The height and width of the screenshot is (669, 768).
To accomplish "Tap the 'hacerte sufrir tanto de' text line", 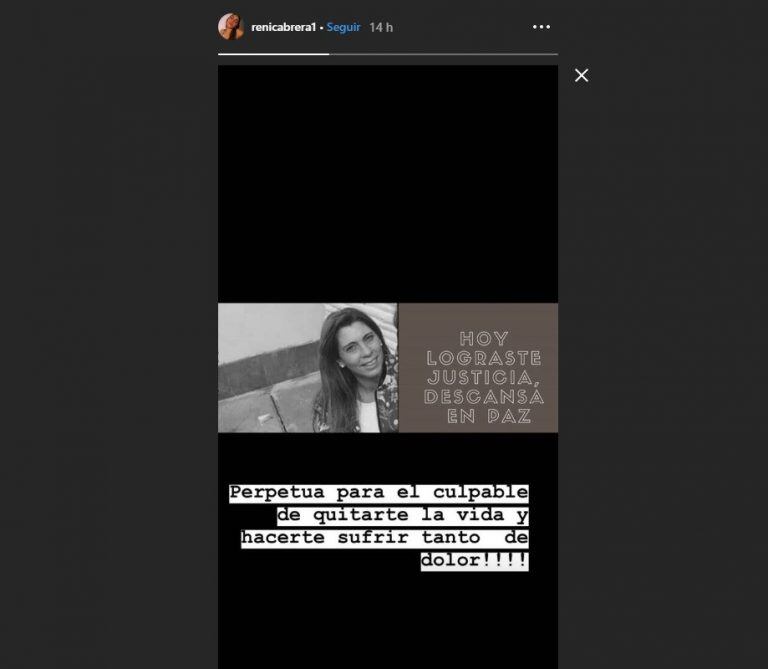I will click(384, 538).
